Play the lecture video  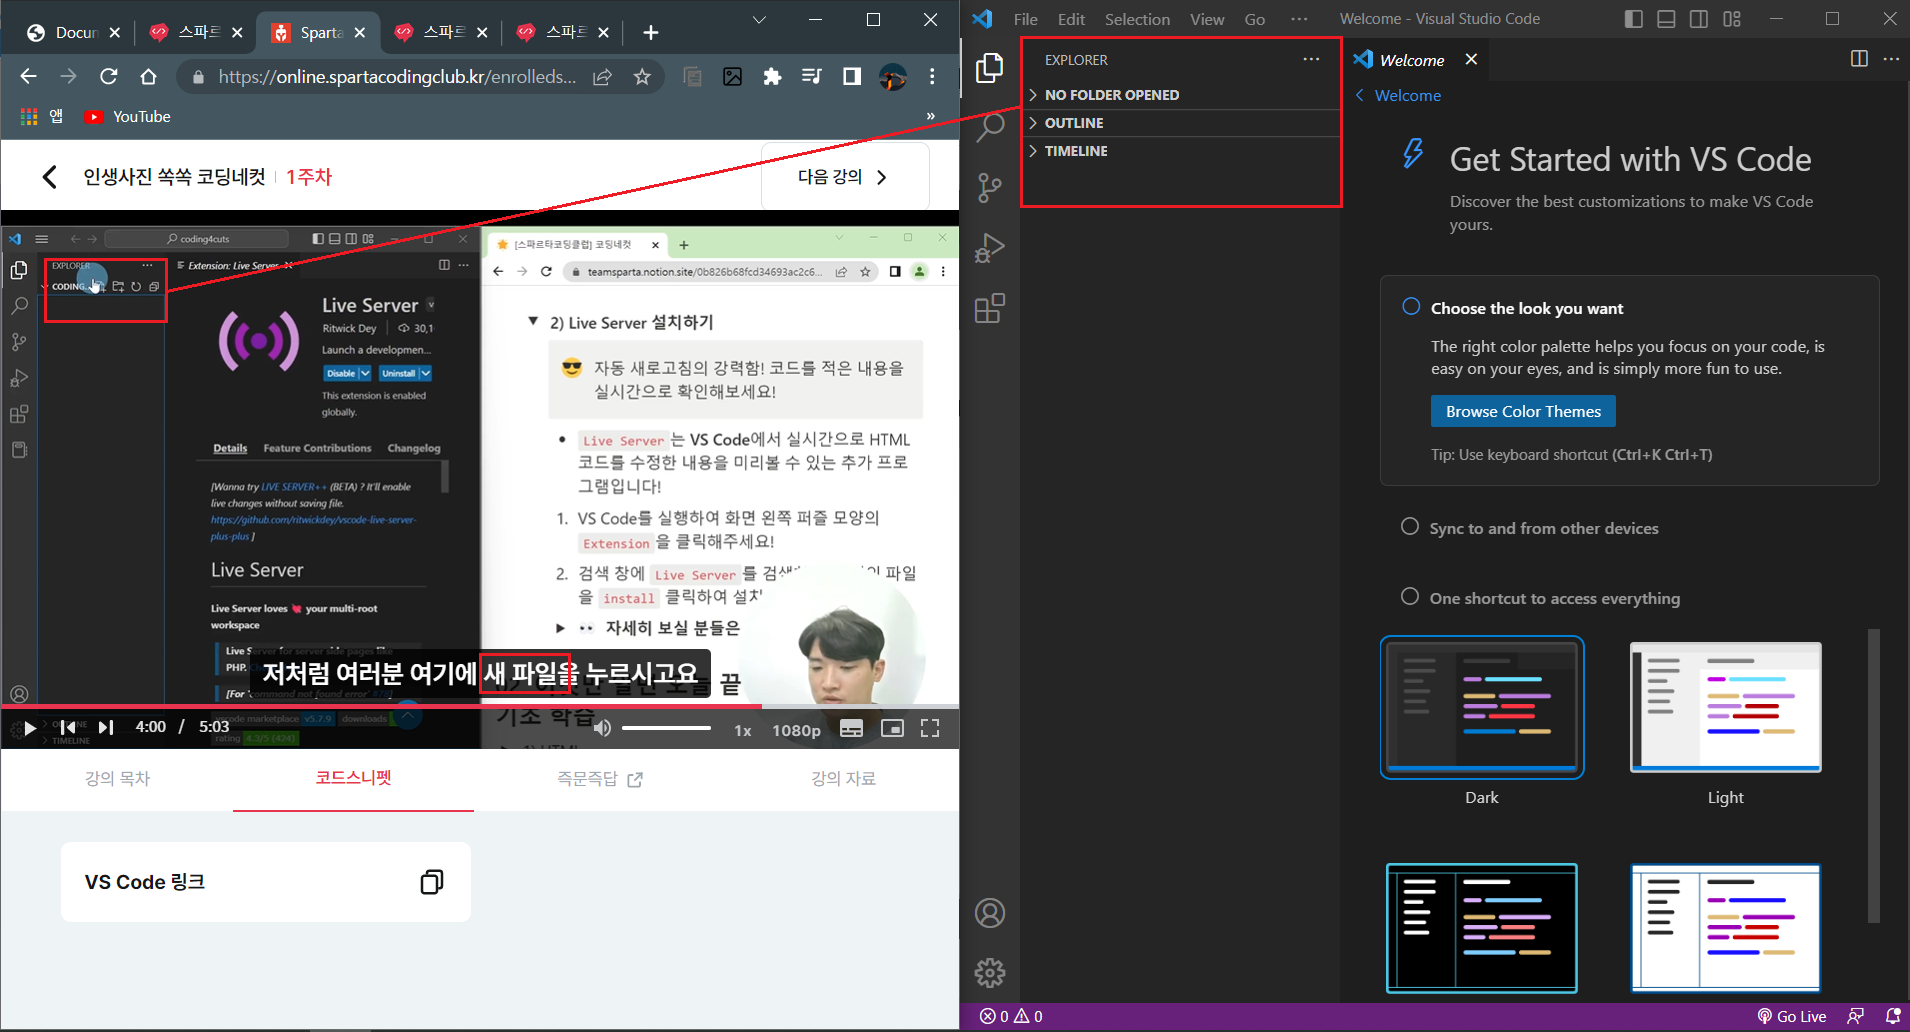click(x=30, y=728)
